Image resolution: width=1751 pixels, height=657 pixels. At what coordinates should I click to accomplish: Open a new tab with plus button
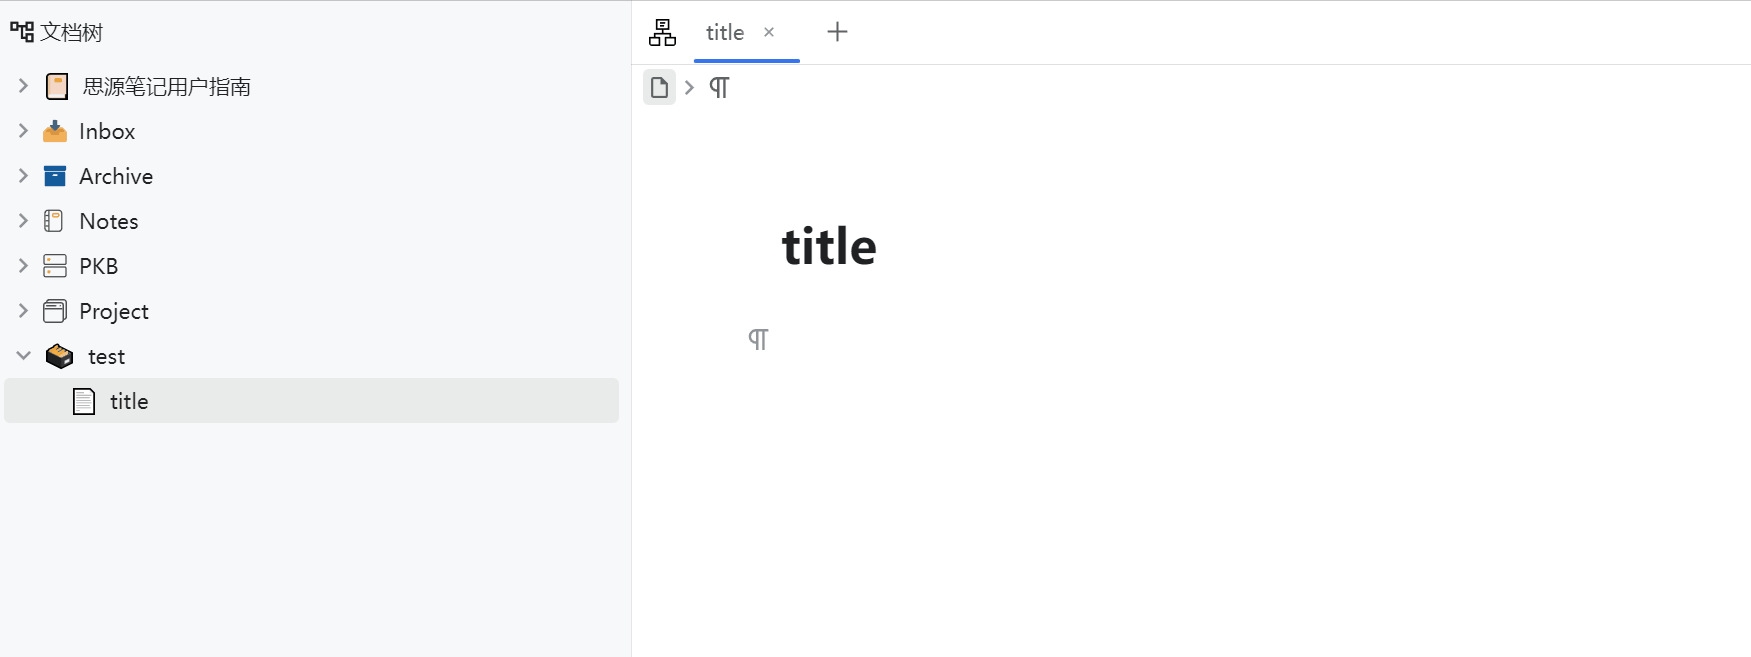(837, 32)
